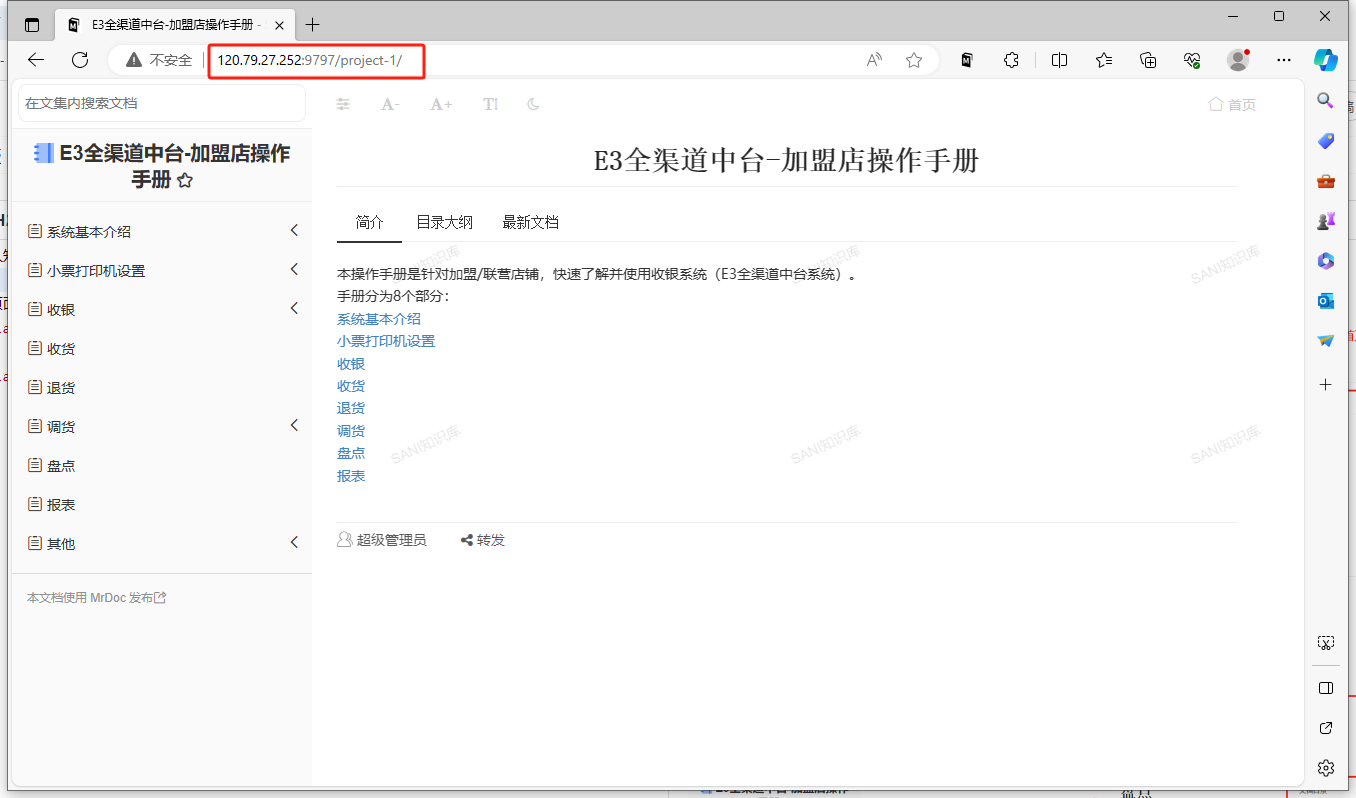Open 盘点 in the sidebar

pyautogui.click(x=61, y=466)
